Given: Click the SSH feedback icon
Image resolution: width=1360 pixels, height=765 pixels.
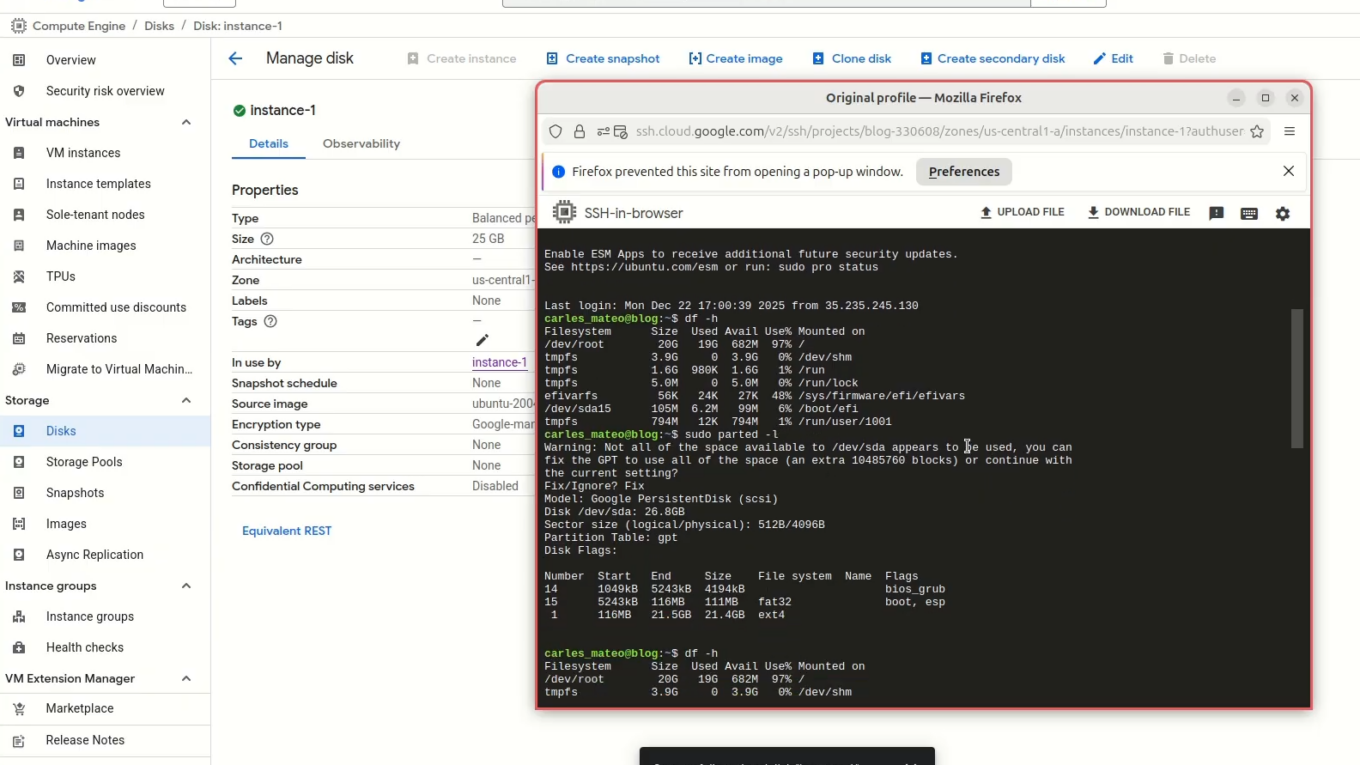Looking at the screenshot, I should tap(1216, 213).
